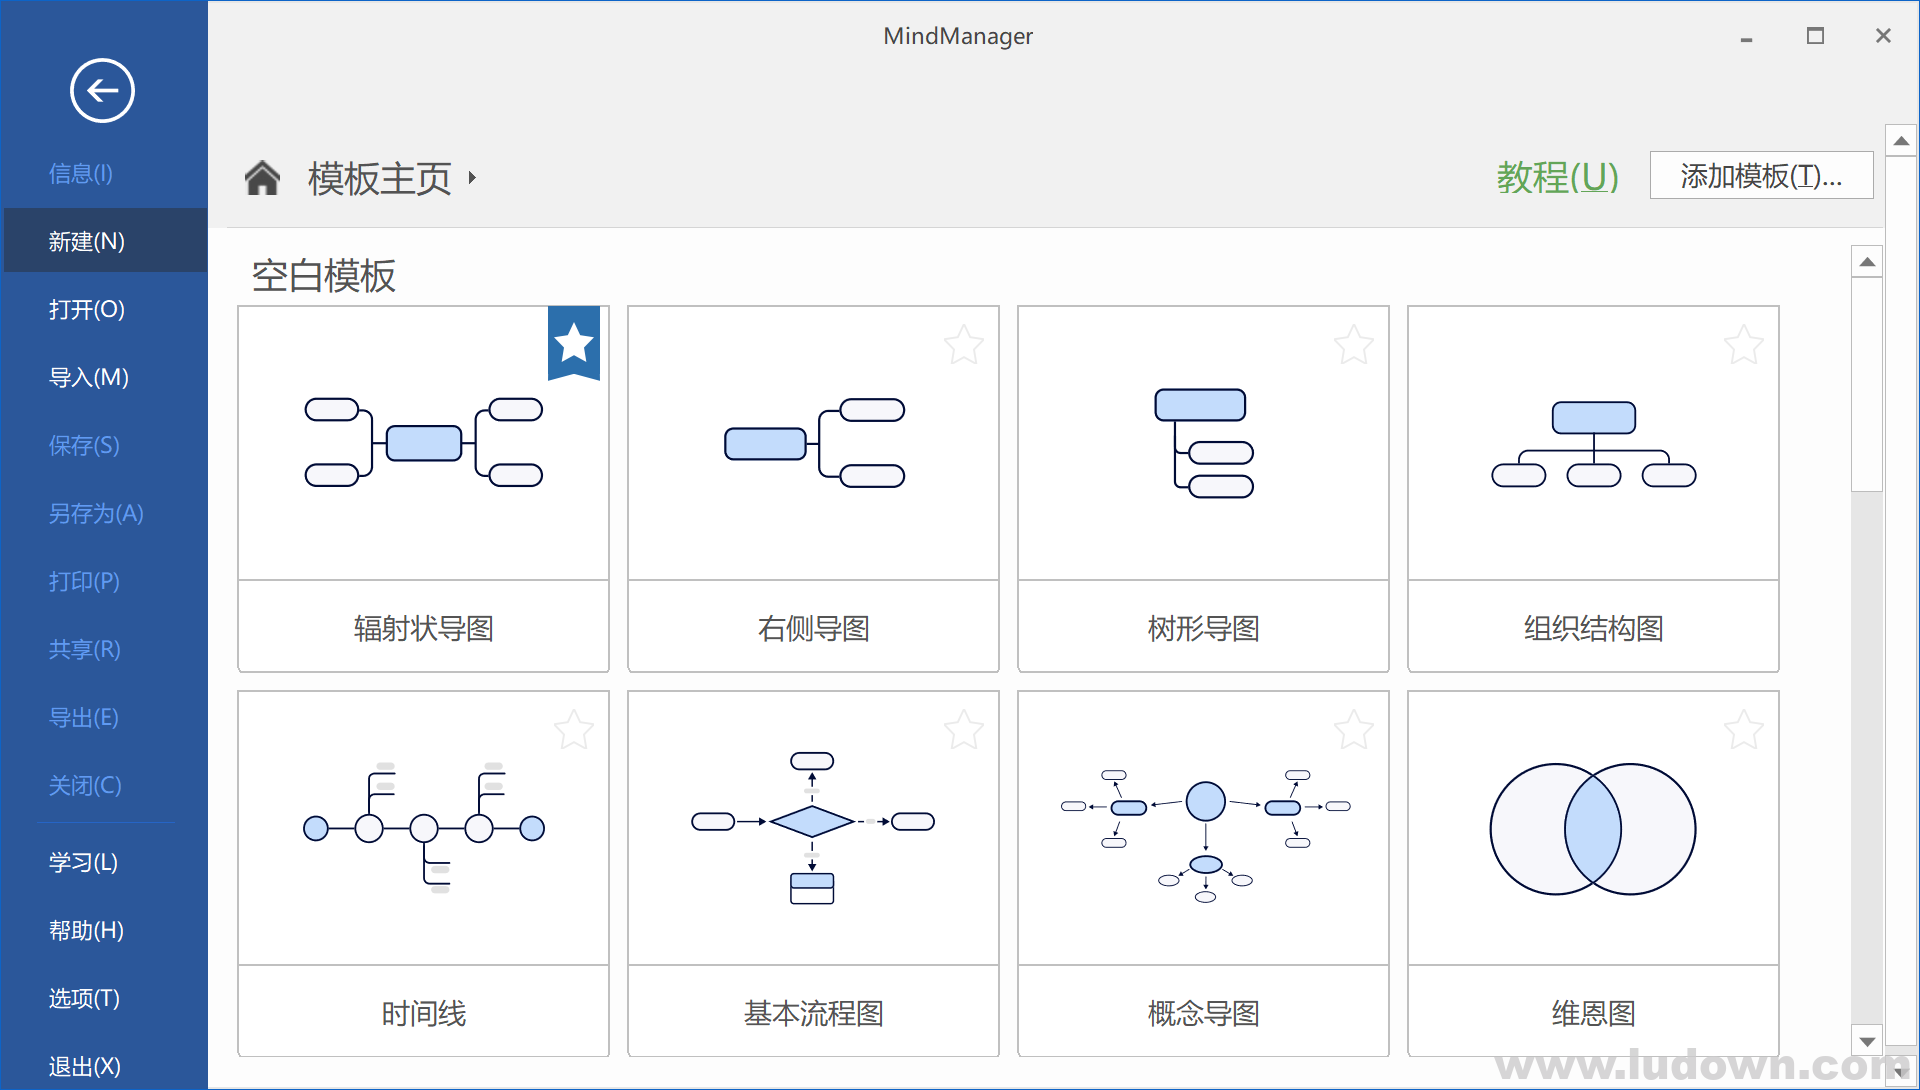Select the timeline diagram thumbnail
This screenshot has height=1090, width=1920.
(424, 827)
